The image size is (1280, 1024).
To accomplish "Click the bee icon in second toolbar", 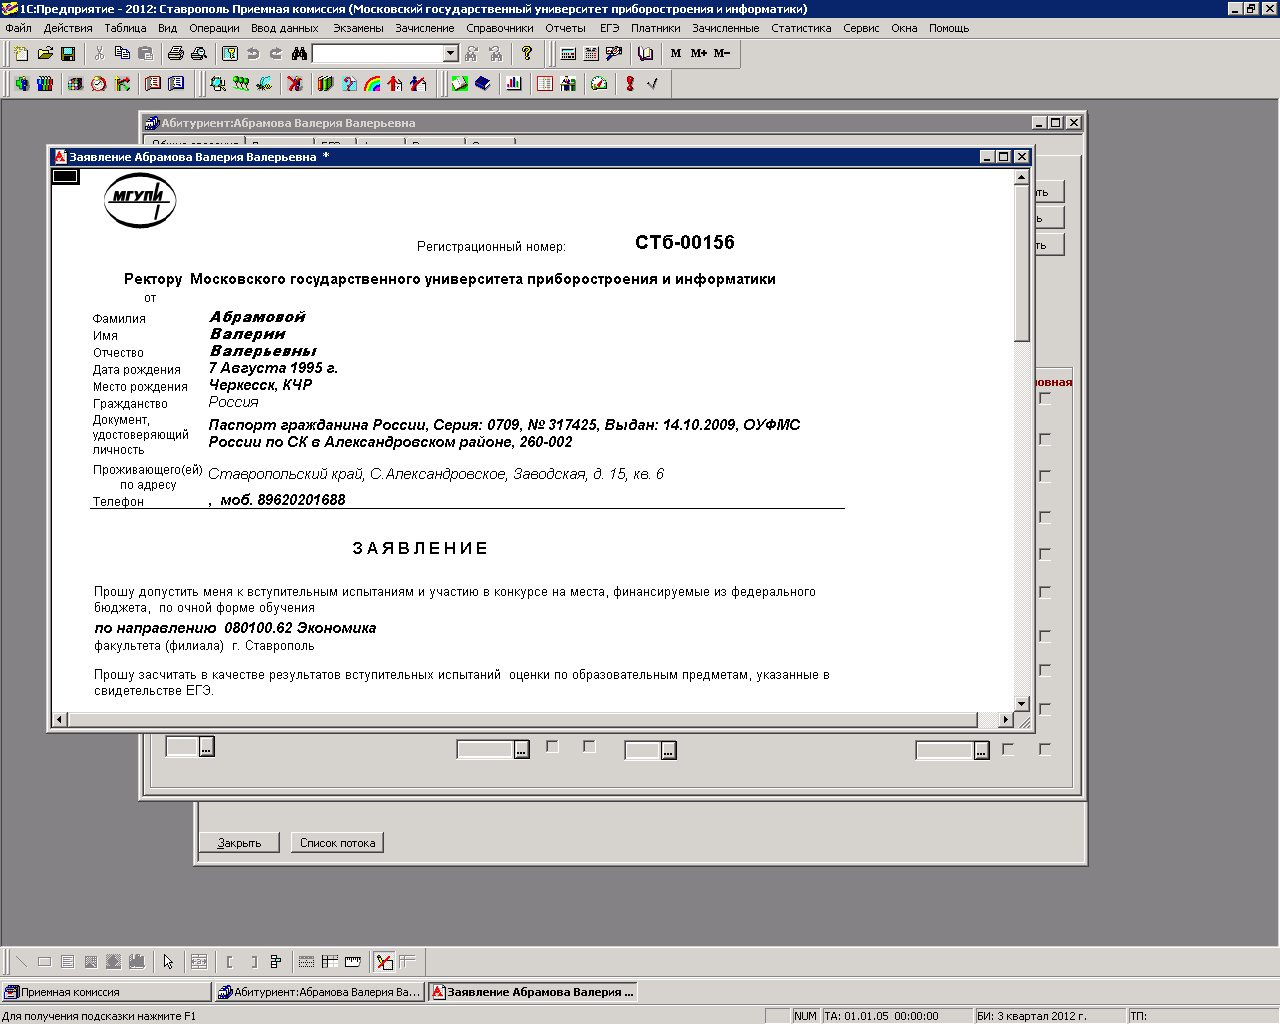I will click(264, 84).
